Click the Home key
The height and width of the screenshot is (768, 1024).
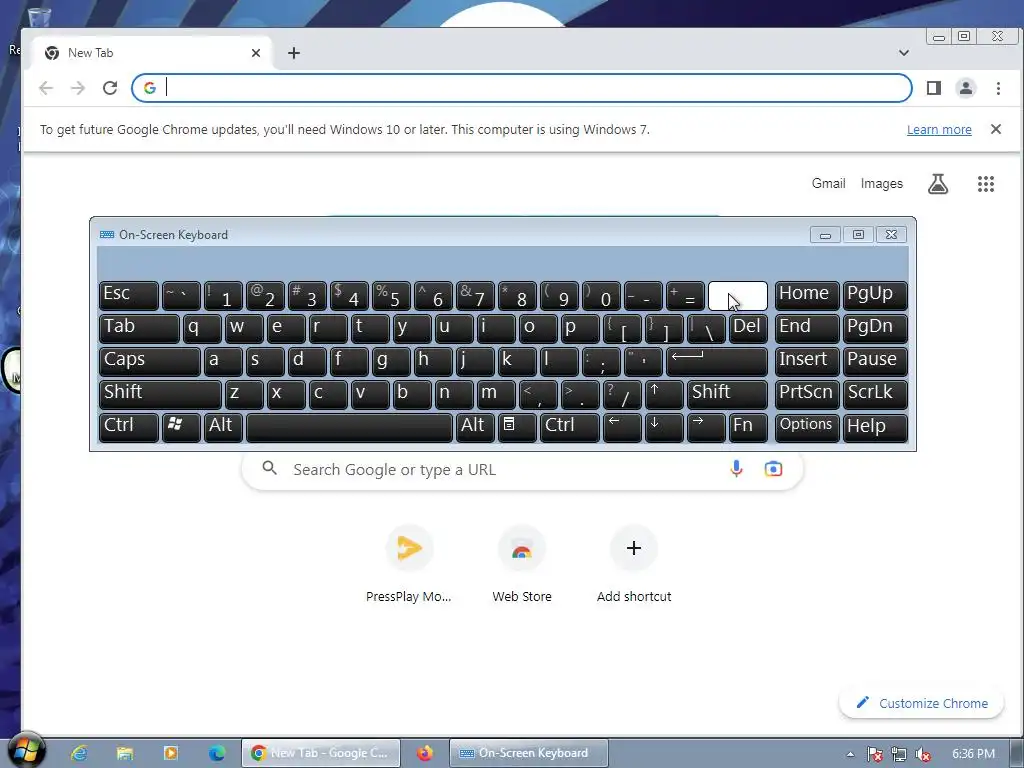(x=807, y=295)
